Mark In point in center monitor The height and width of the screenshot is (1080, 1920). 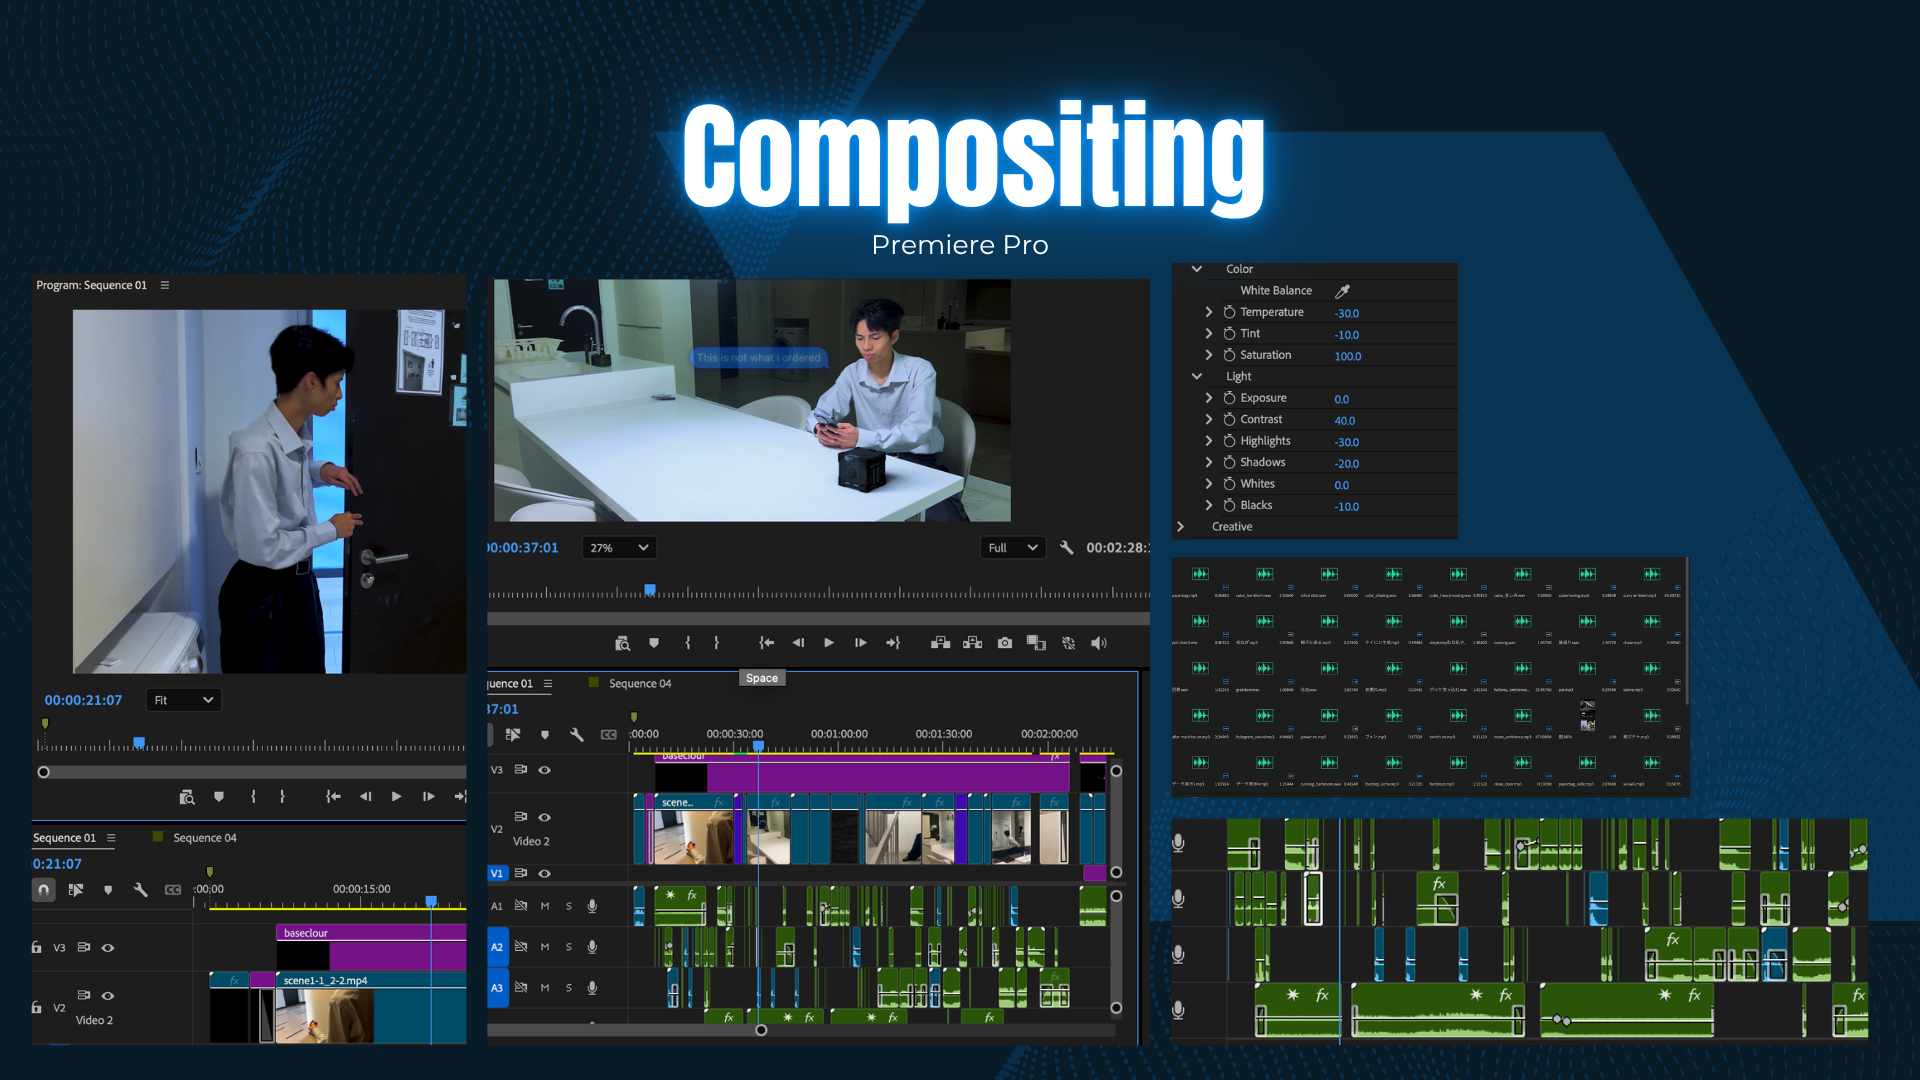688,643
